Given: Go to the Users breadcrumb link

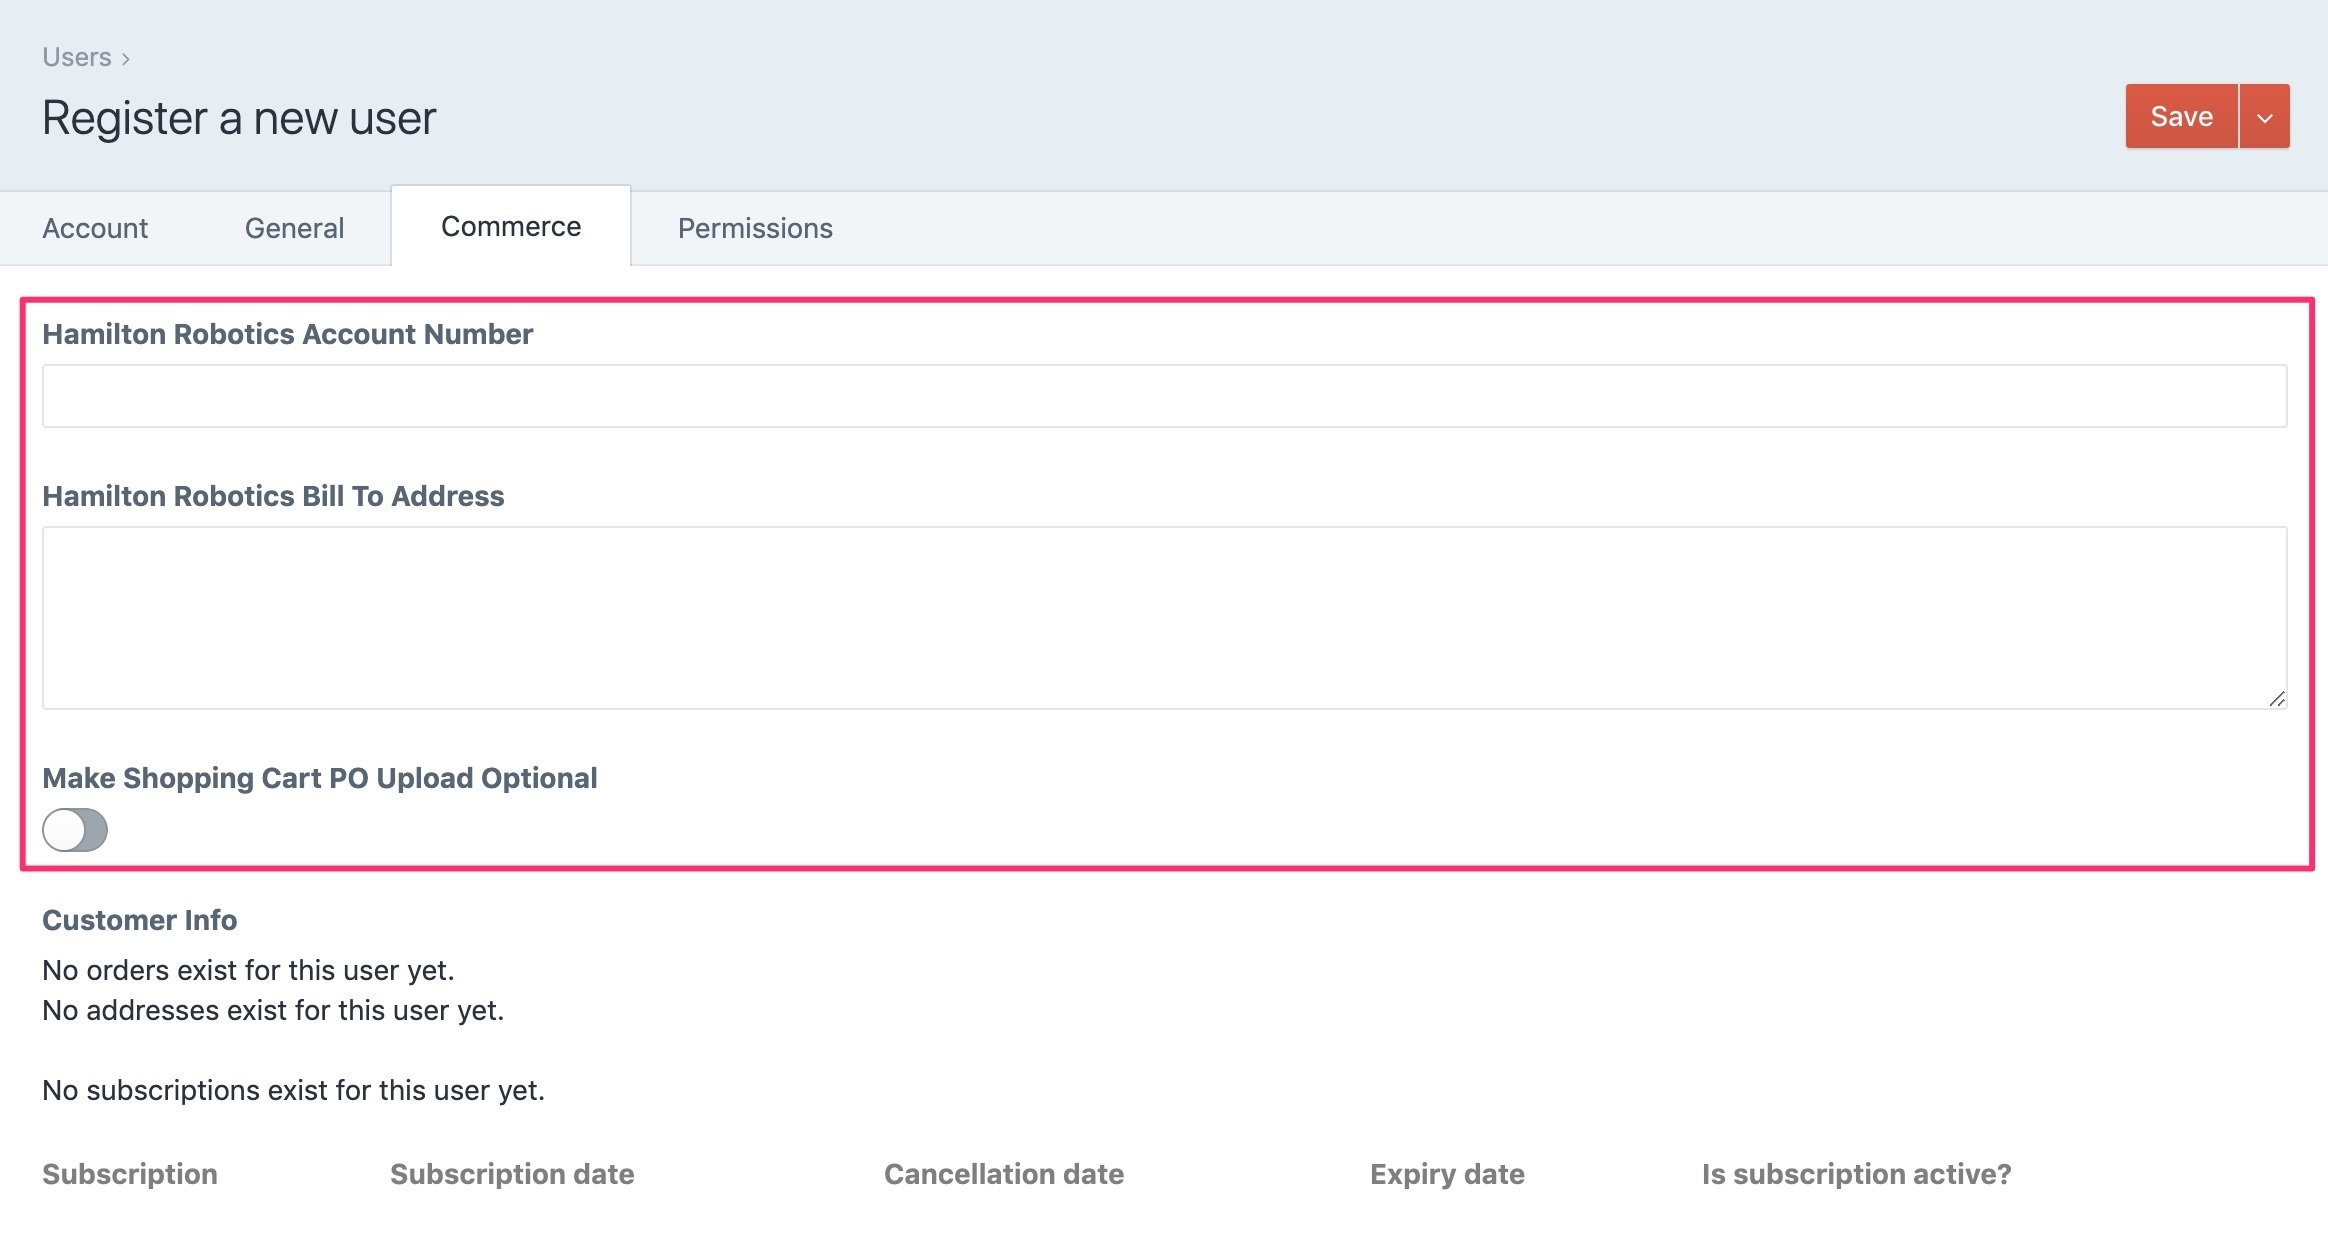Looking at the screenshot, I should (x=76, y=57).
